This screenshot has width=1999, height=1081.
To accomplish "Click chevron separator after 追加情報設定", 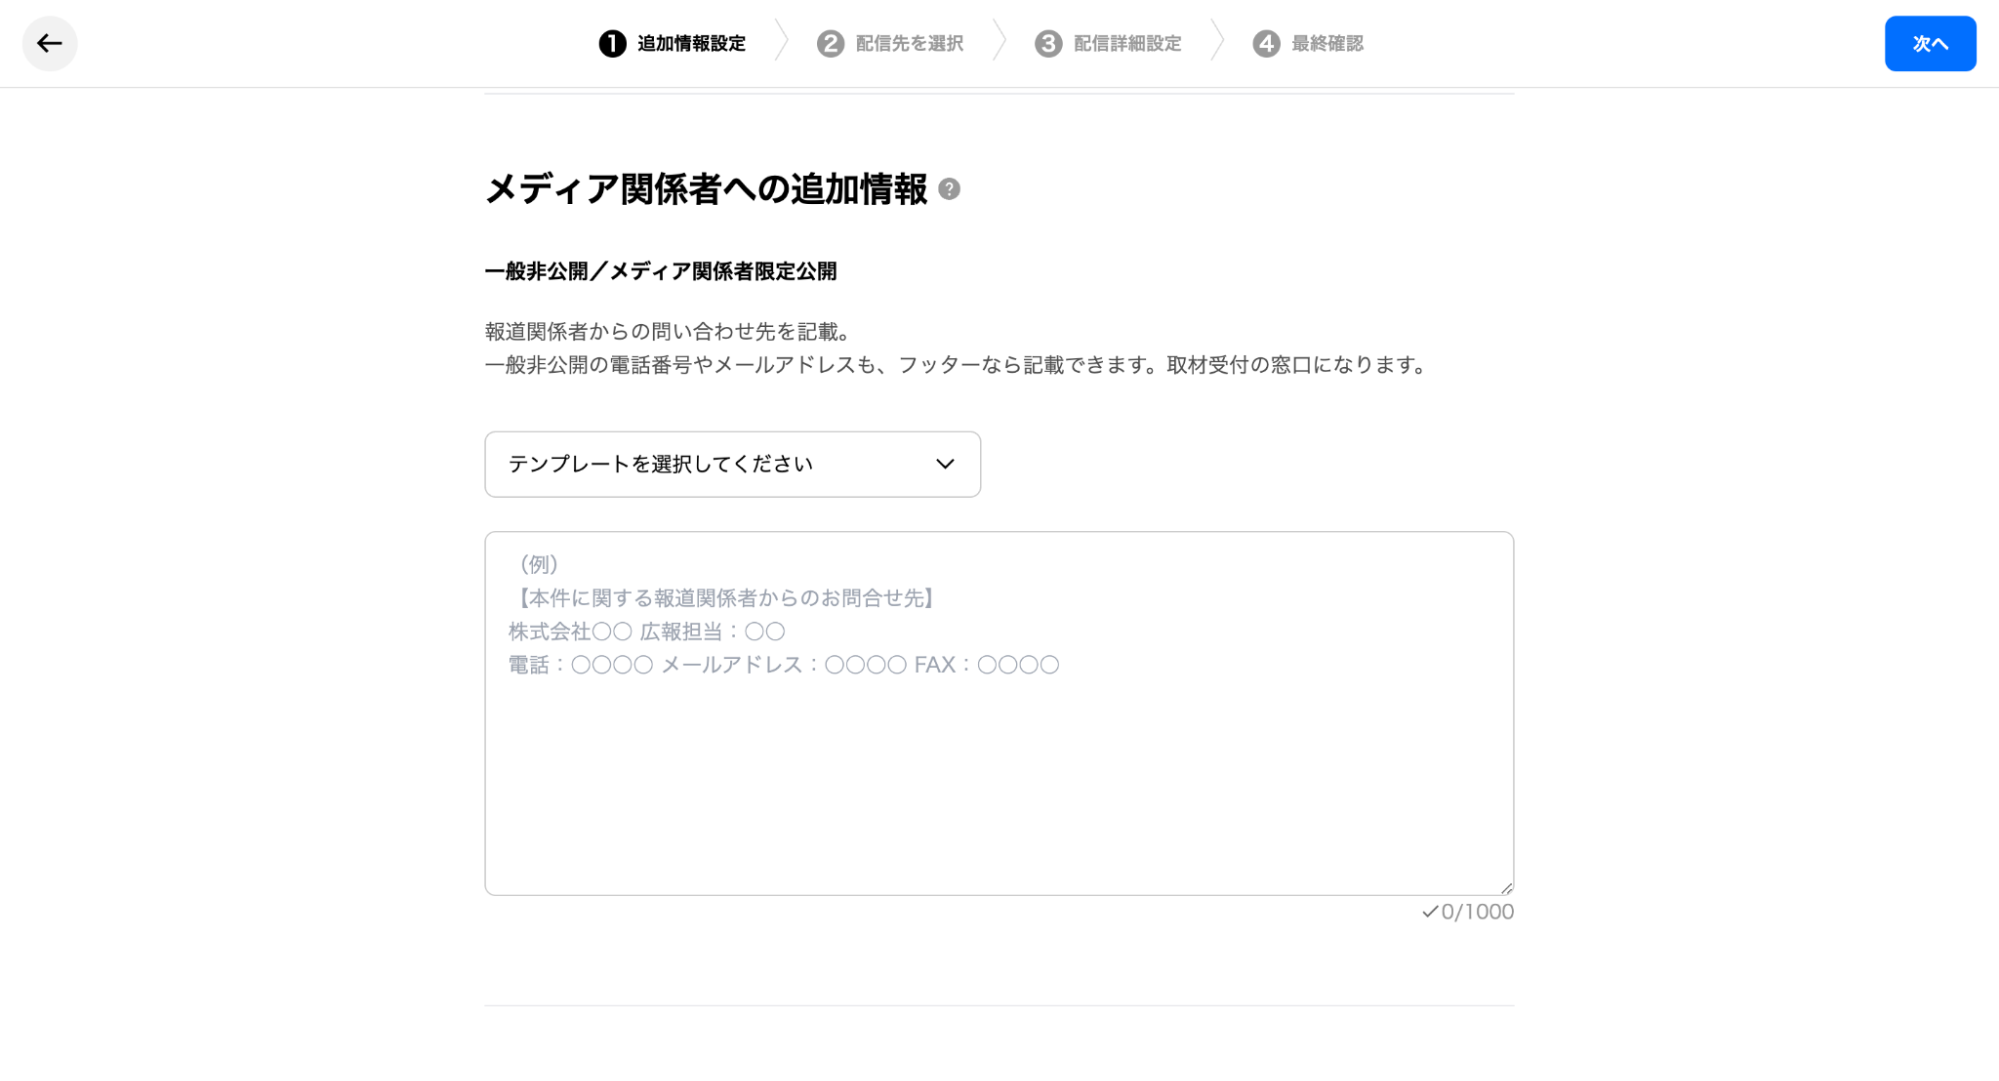I will (x=781, y=41).
